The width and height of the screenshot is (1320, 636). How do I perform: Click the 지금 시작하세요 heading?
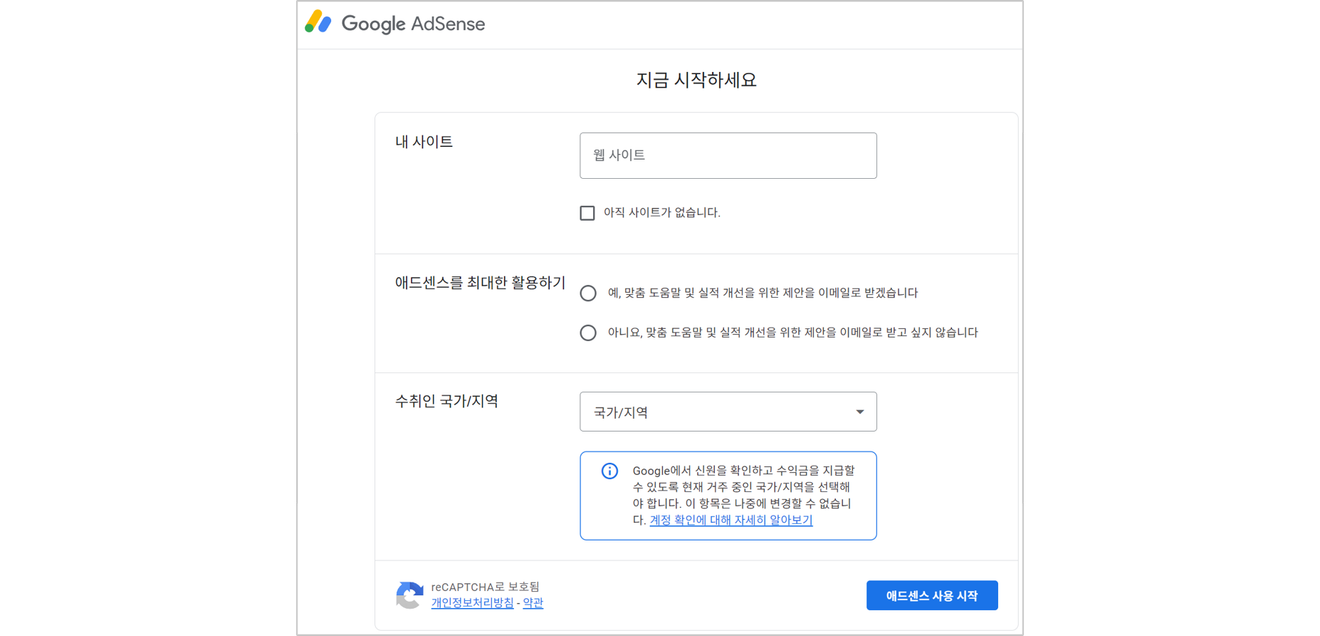(x=696, y=80)
